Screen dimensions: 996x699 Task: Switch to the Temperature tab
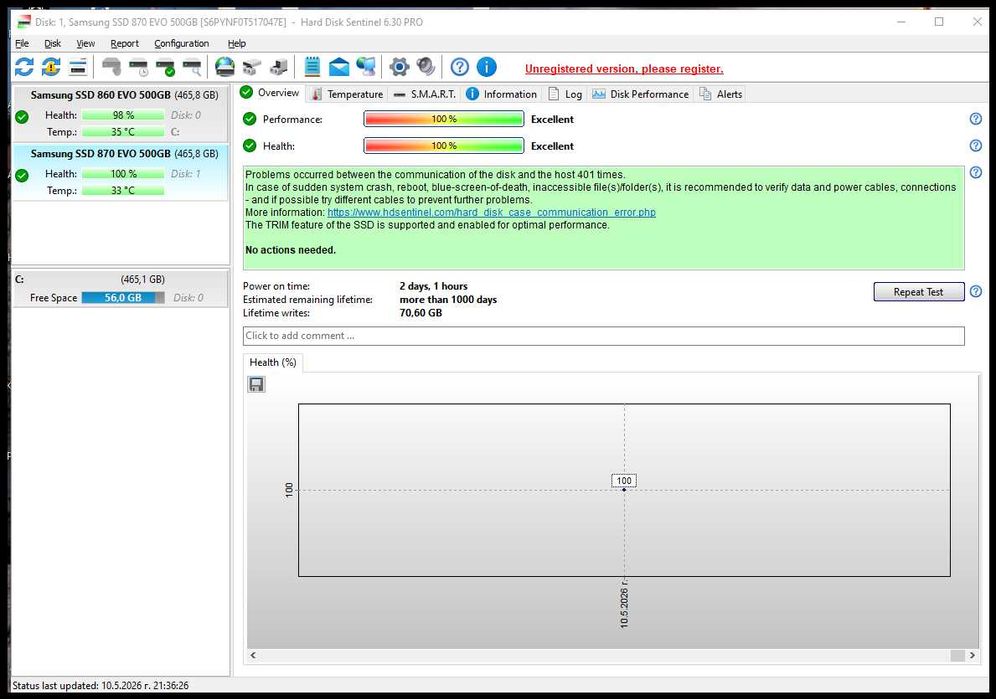(348, 94)
